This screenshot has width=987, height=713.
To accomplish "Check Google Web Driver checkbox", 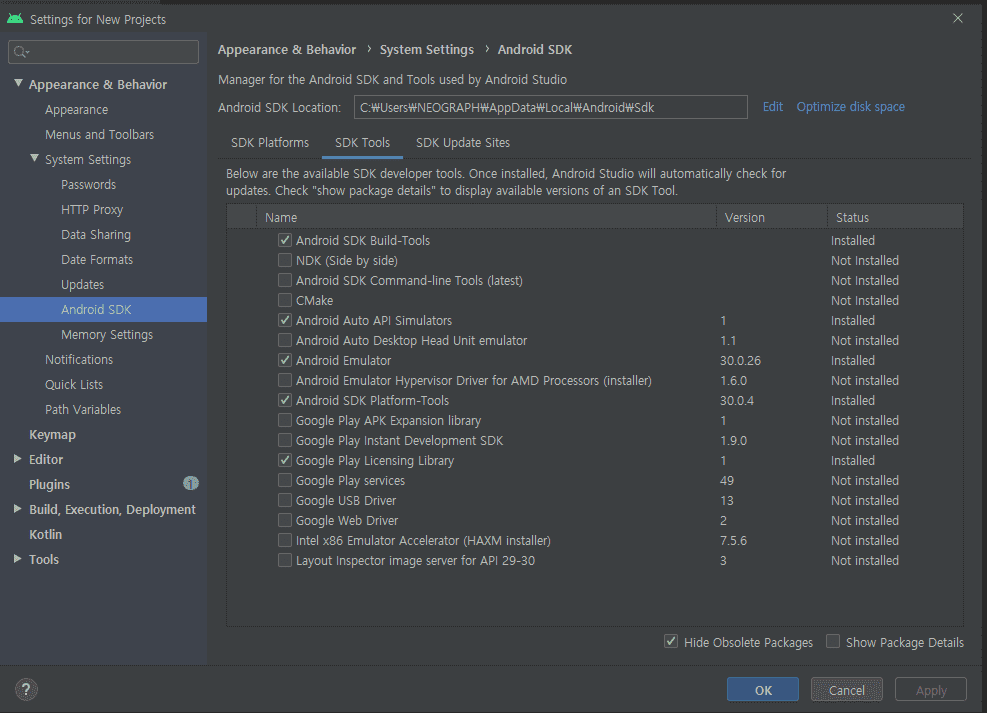I will click(285, 520).
